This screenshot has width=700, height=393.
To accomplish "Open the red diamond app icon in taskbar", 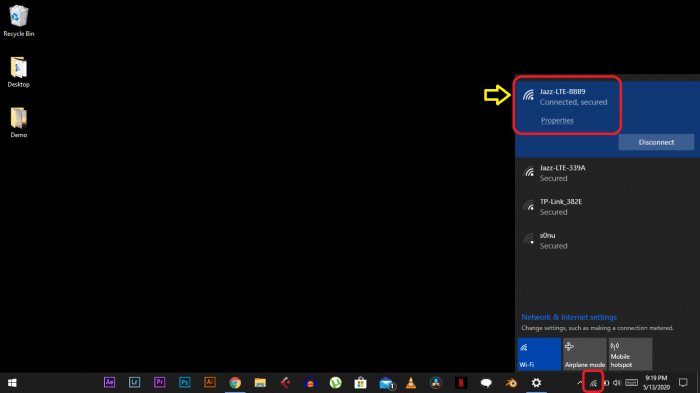I will click(285, 383).
